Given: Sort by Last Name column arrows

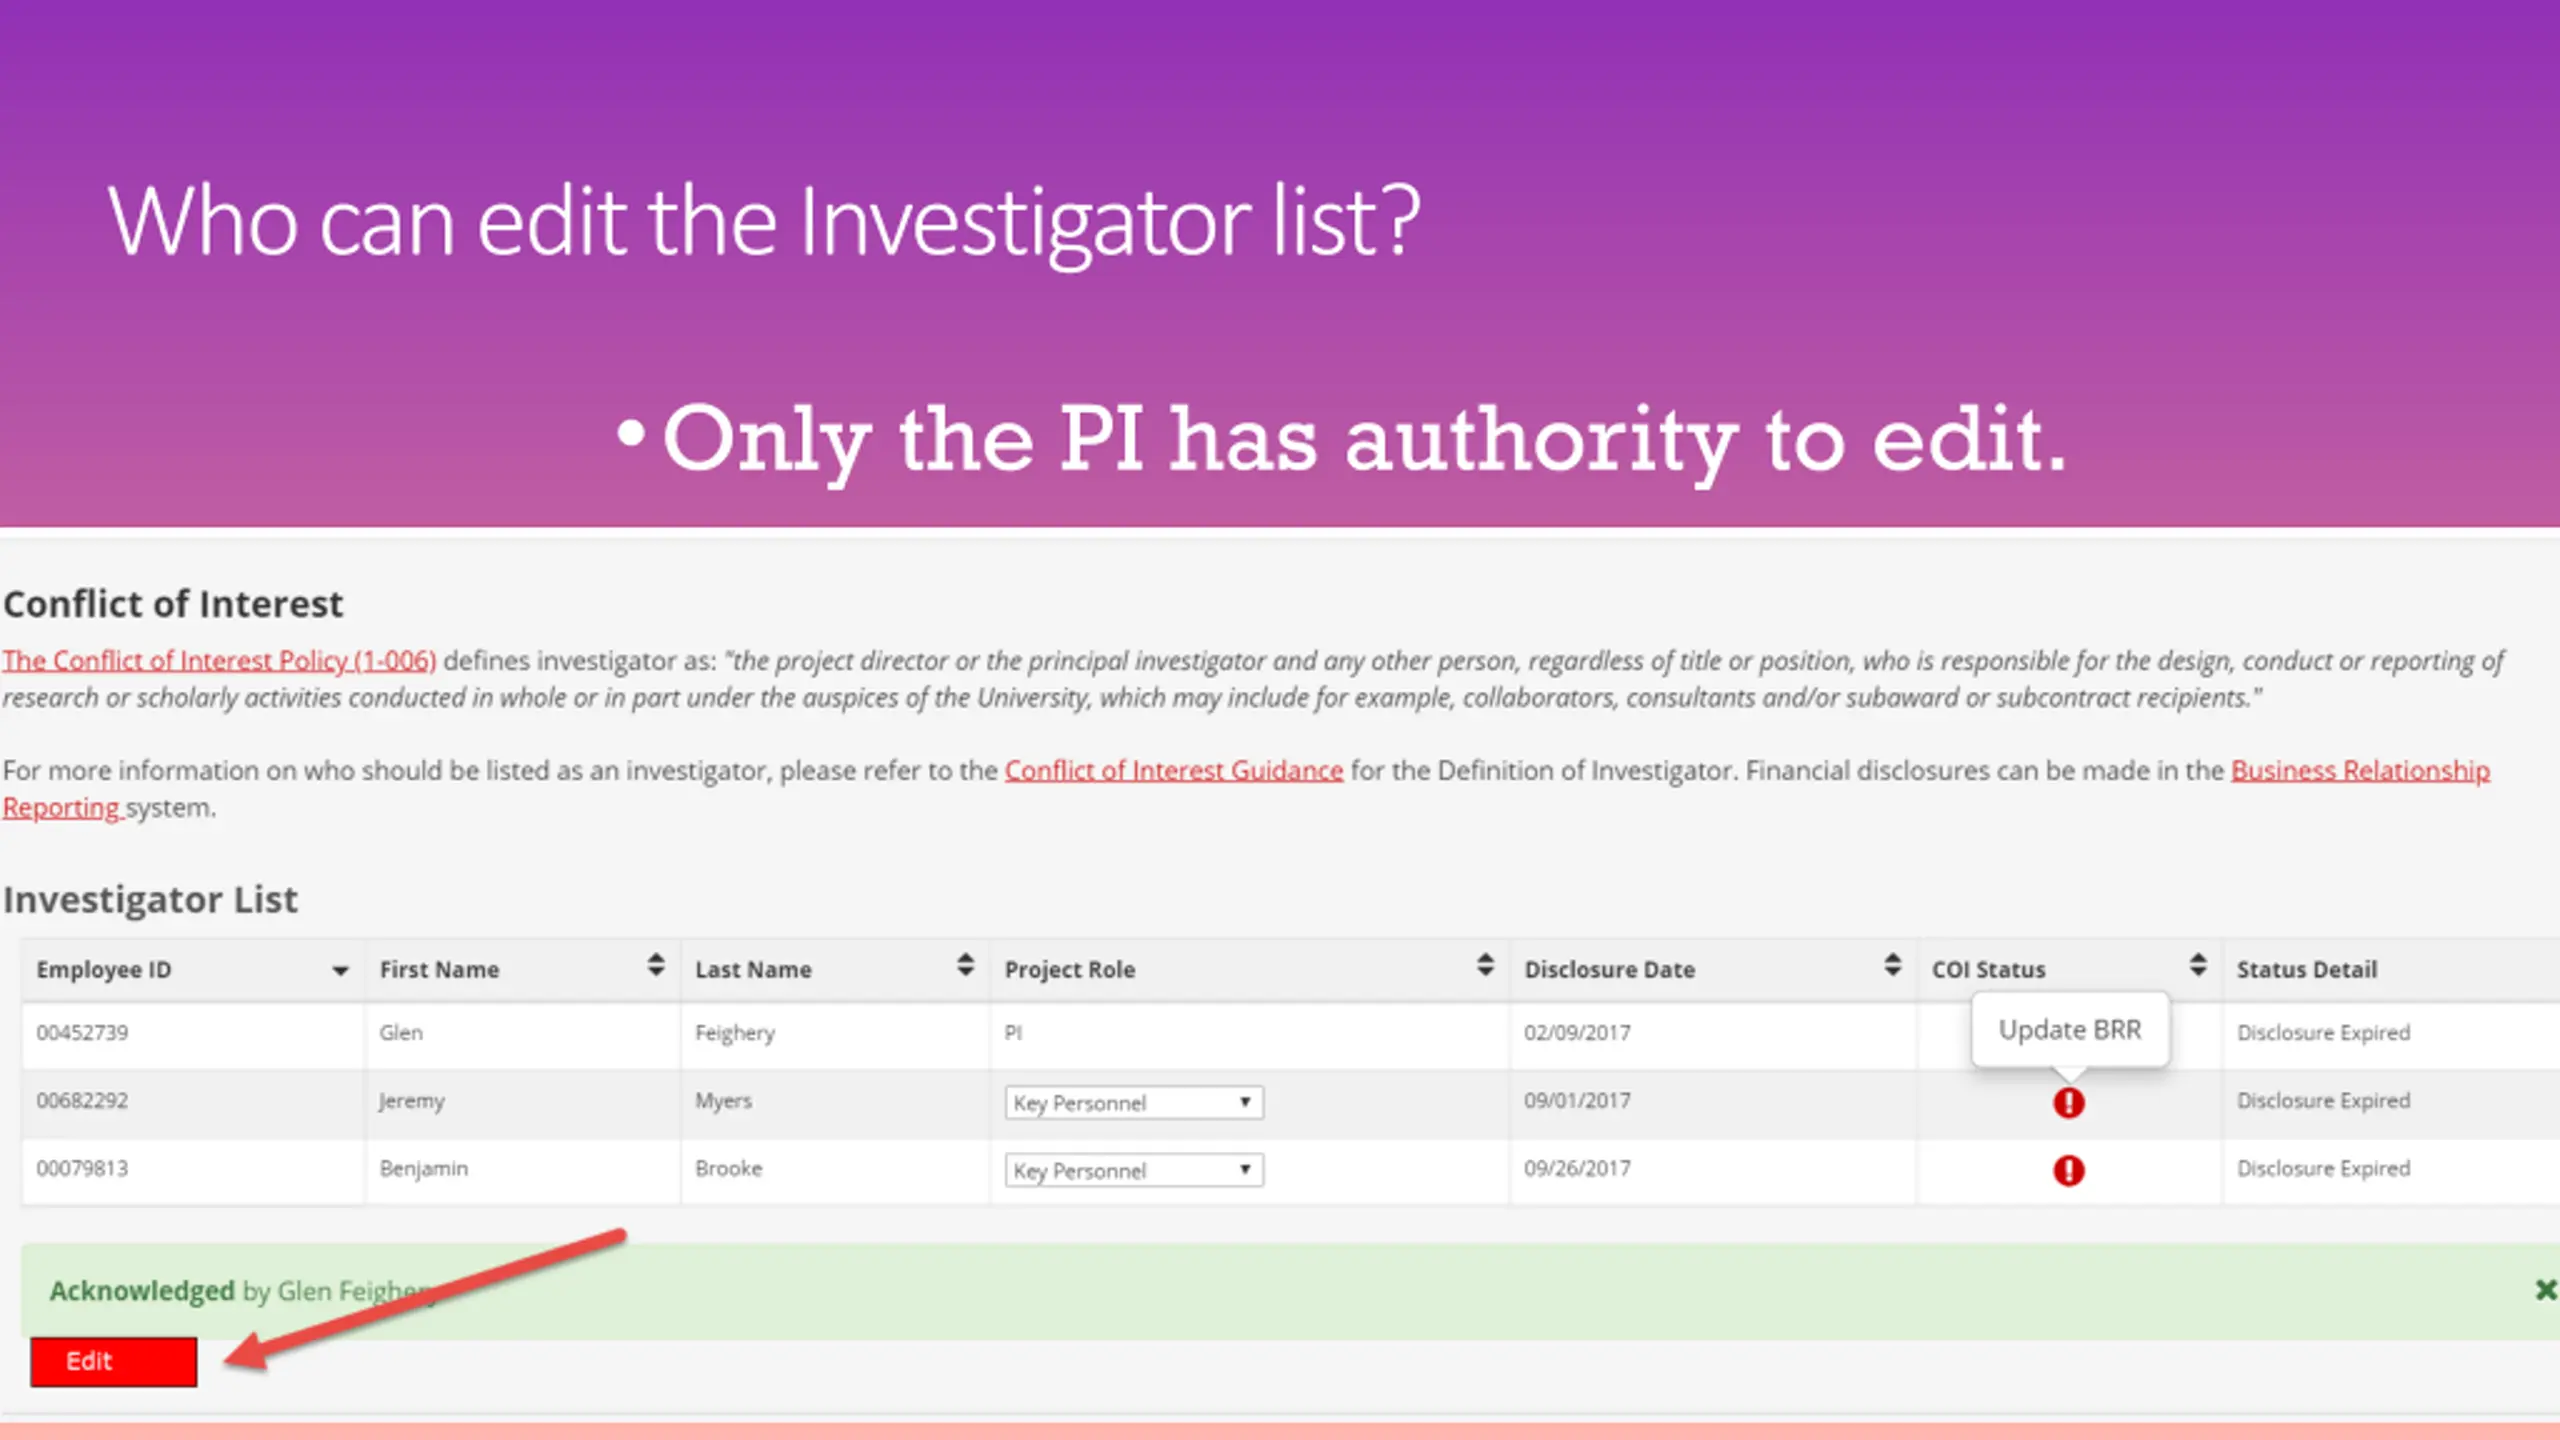Looking at the screenshot, I should [x=965, y=965].
